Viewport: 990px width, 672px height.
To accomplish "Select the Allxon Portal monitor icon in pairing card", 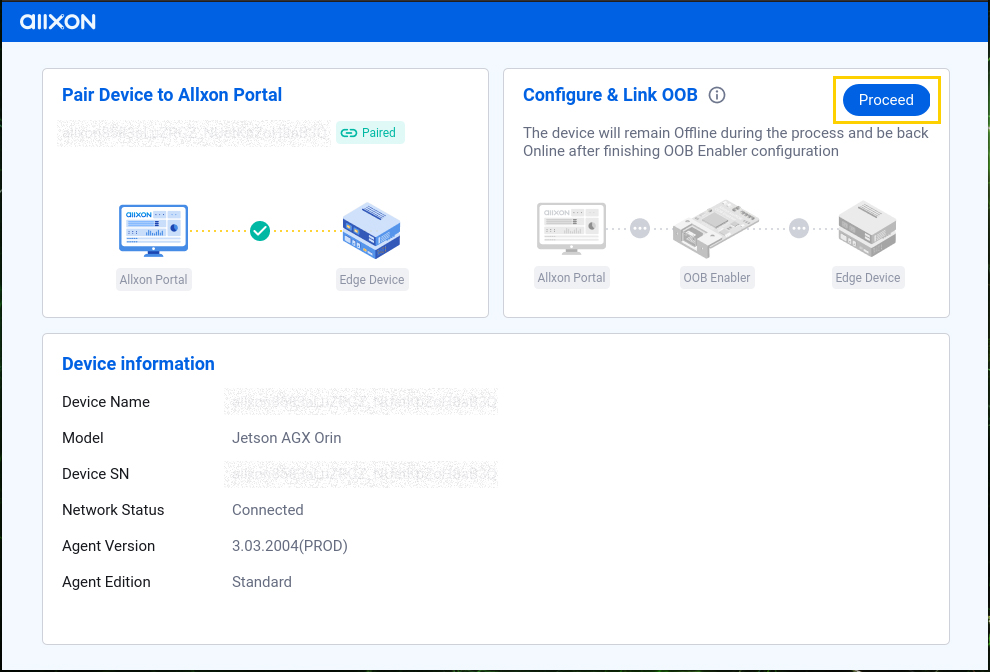I will click(x=153, y=230).
